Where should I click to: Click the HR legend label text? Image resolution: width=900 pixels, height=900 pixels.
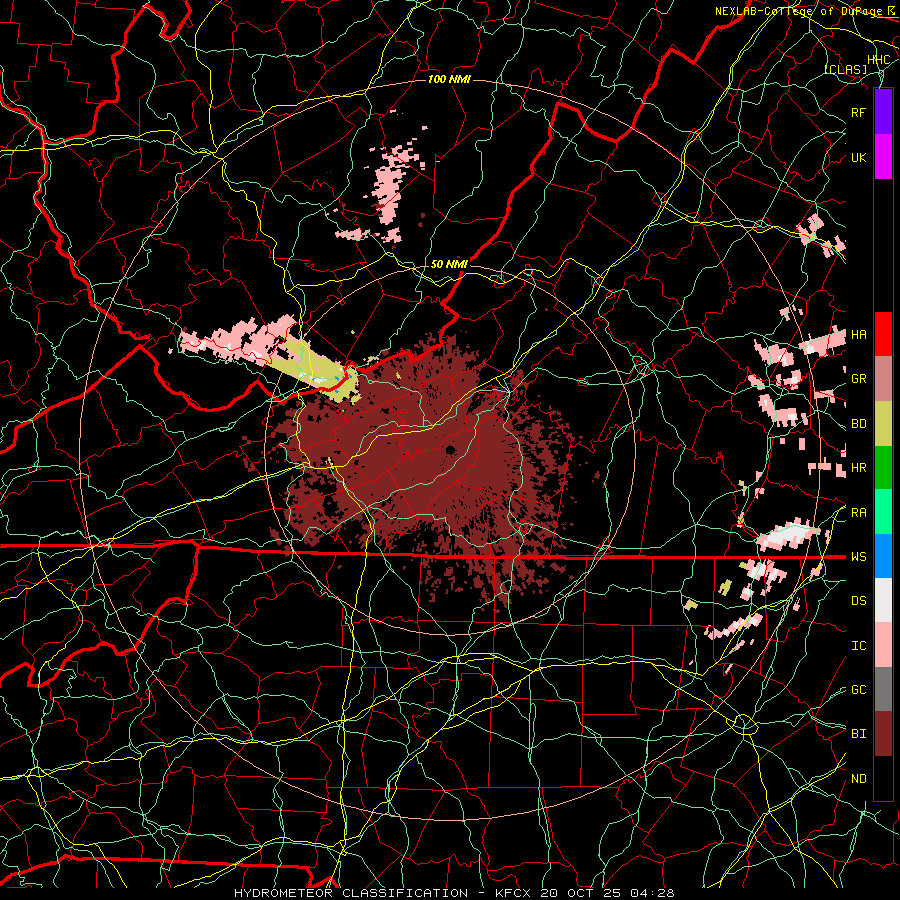(858, 468)
